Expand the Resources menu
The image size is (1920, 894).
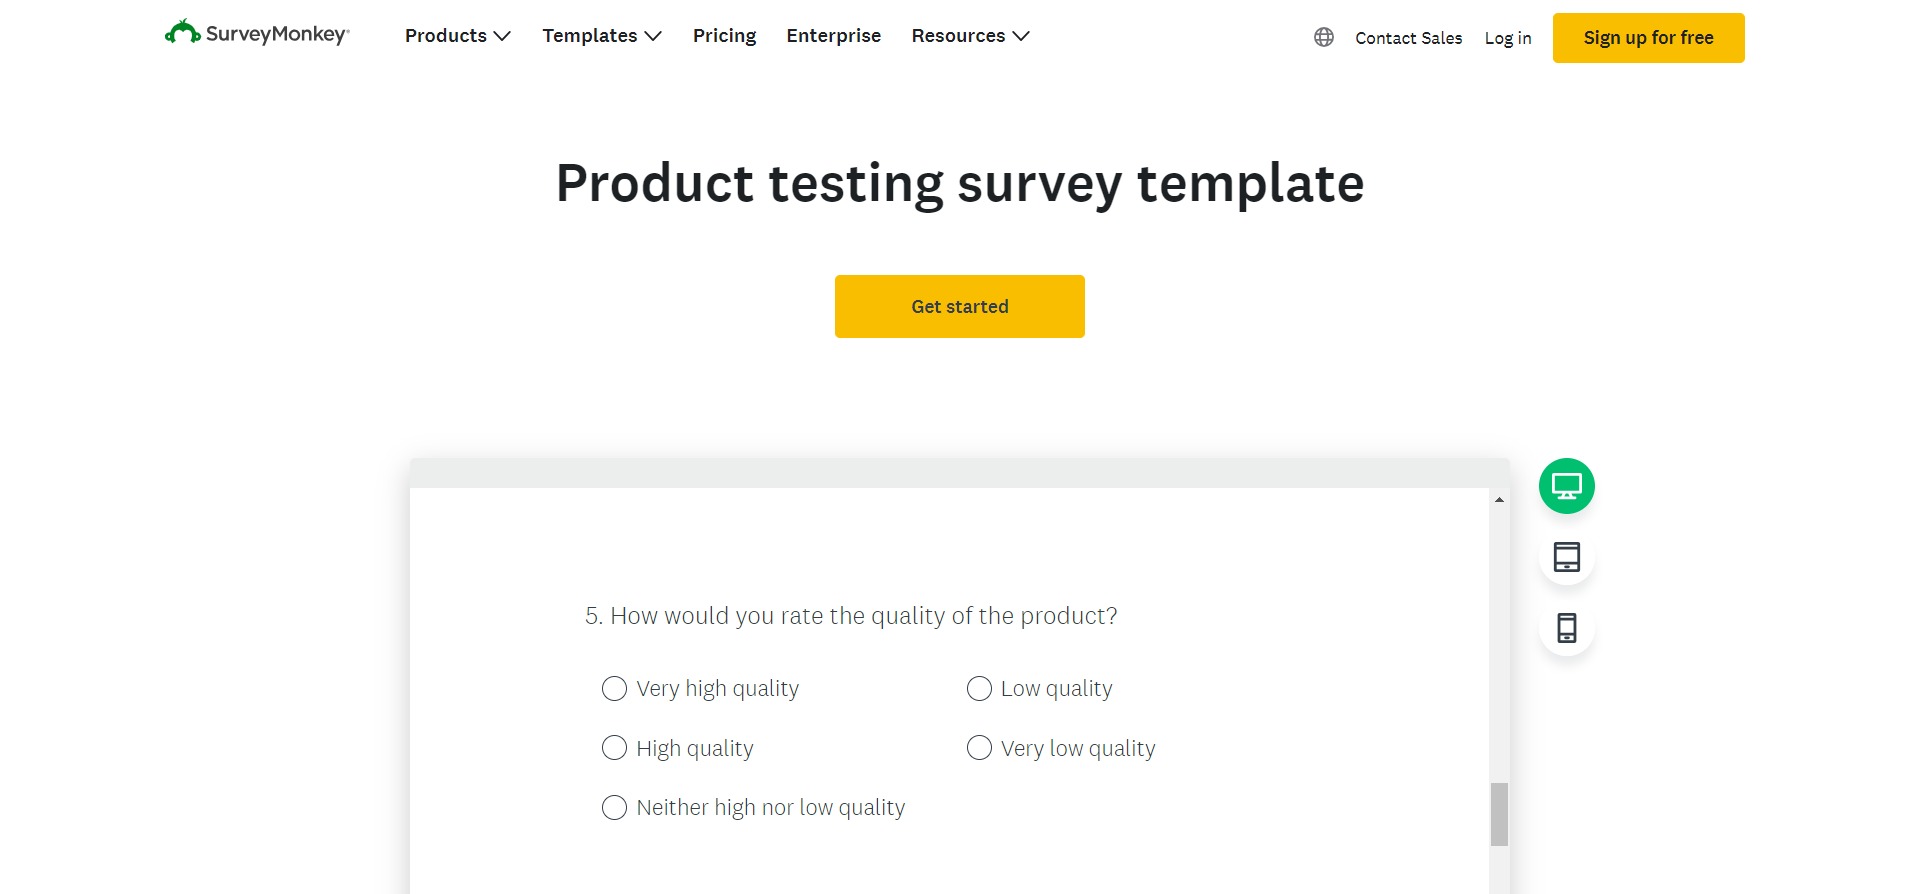tap(969, 36)
